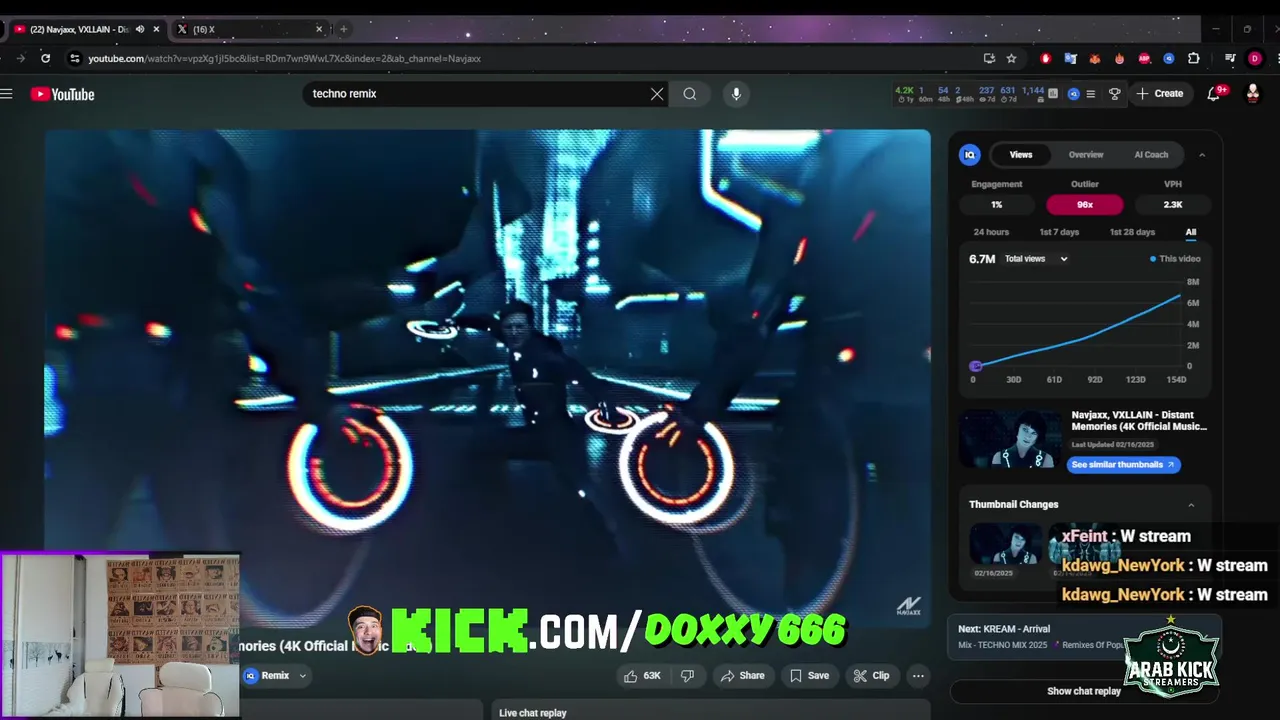Go to the YouTube home logo

pyautogui.click(x=62, y=94)
